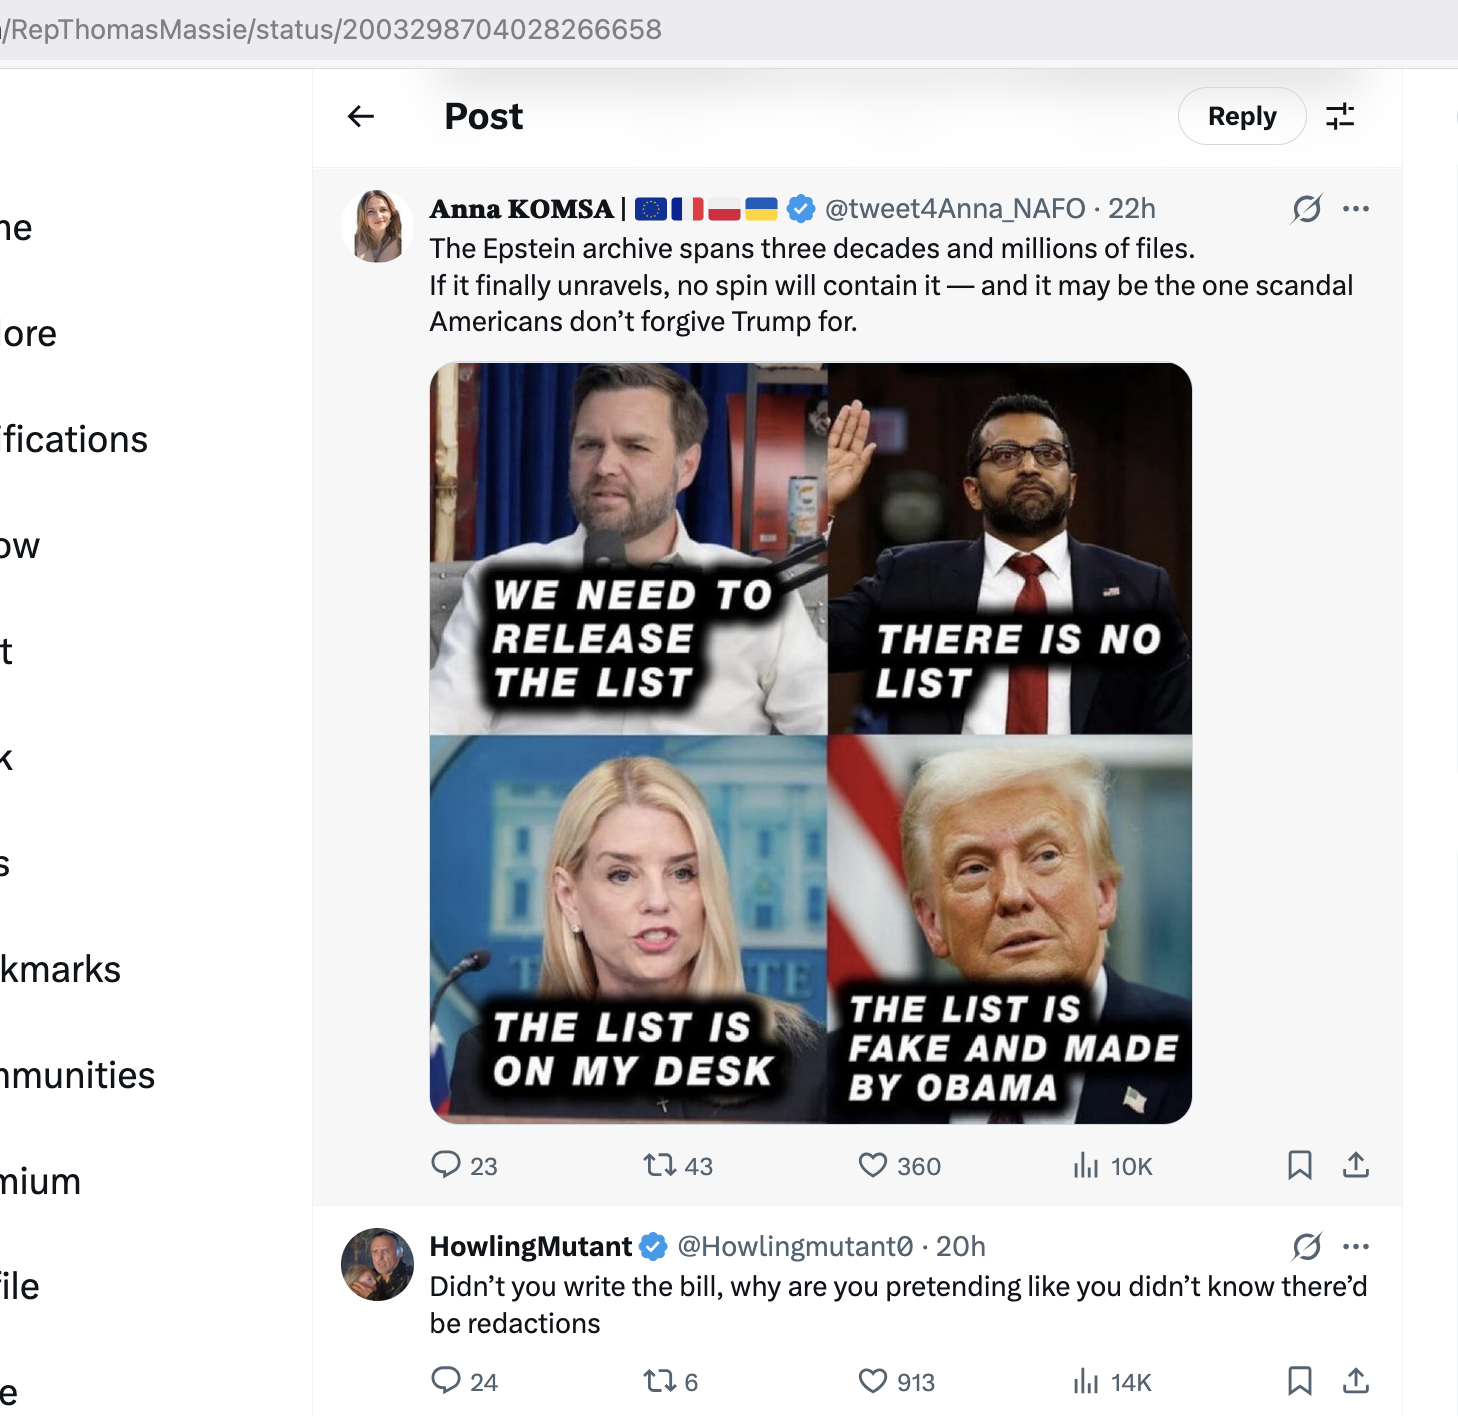The width and height of the screenshot is (1458, 1416).
Task: Open Bookmarks in the left sidebar
Action: [x=60, y=970]
